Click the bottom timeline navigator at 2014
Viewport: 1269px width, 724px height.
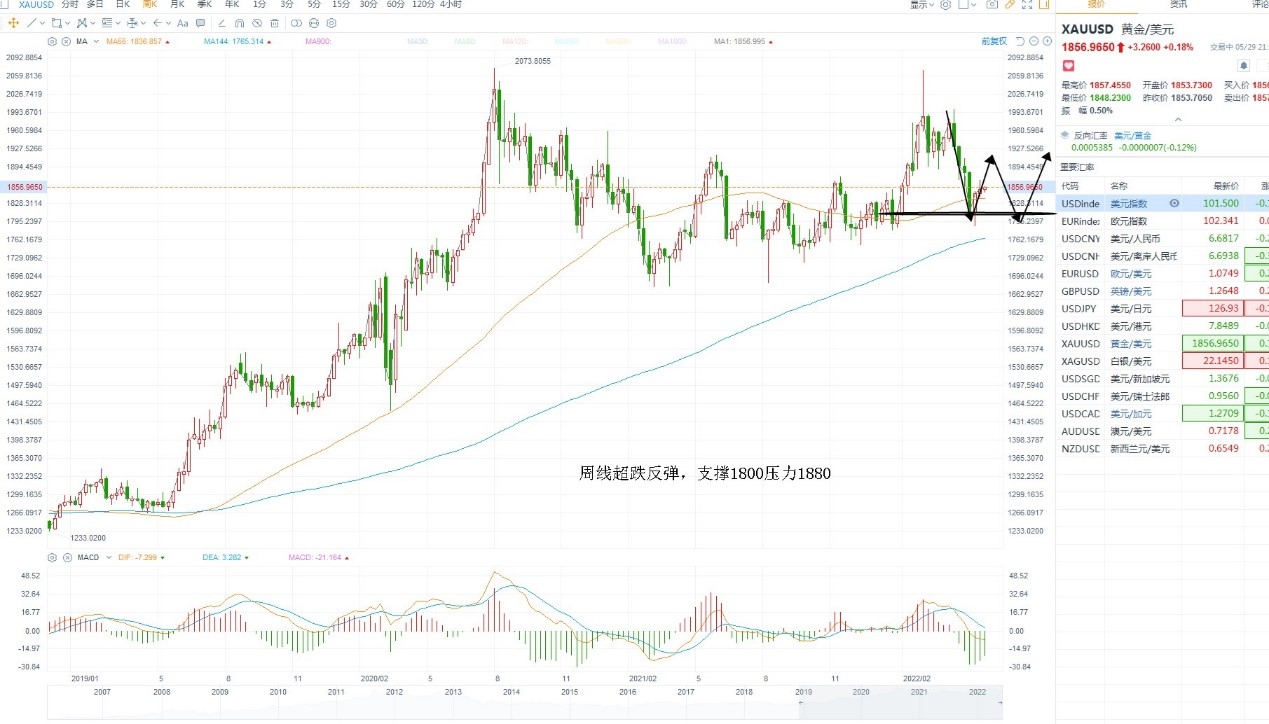511,691
